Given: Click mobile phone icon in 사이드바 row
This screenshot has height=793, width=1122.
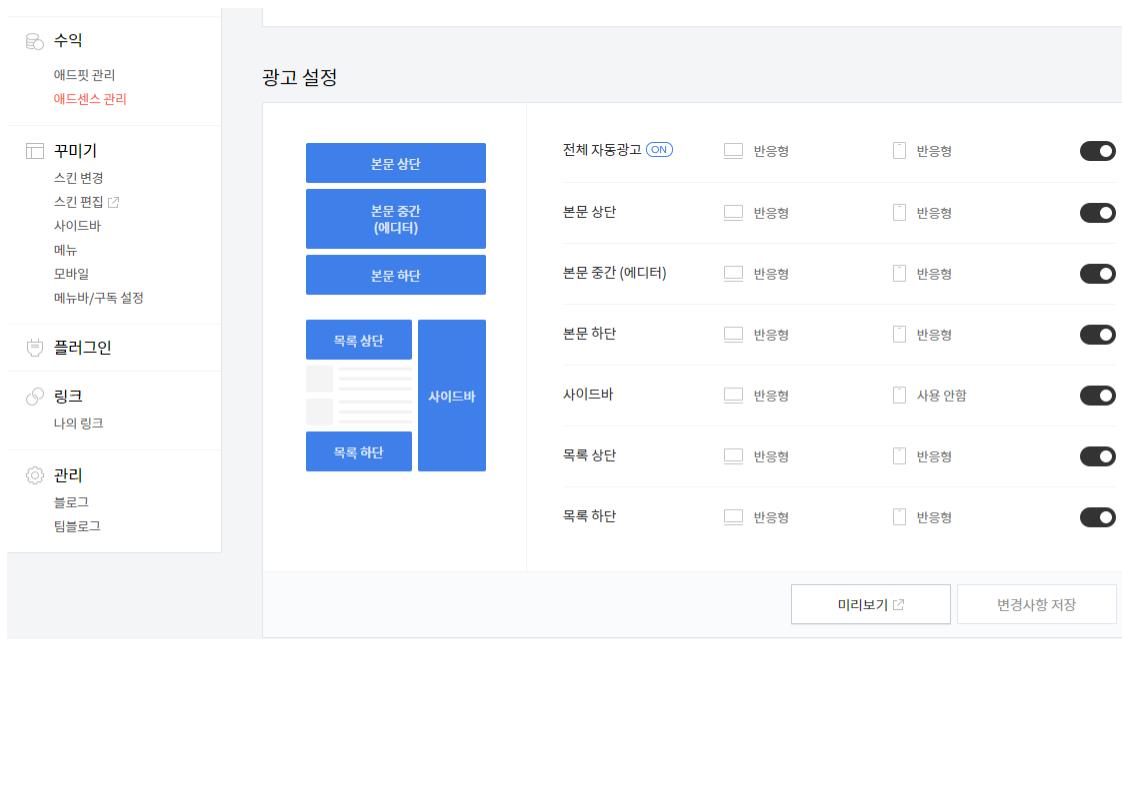Looking at the screenshot, I should (899, 395).
